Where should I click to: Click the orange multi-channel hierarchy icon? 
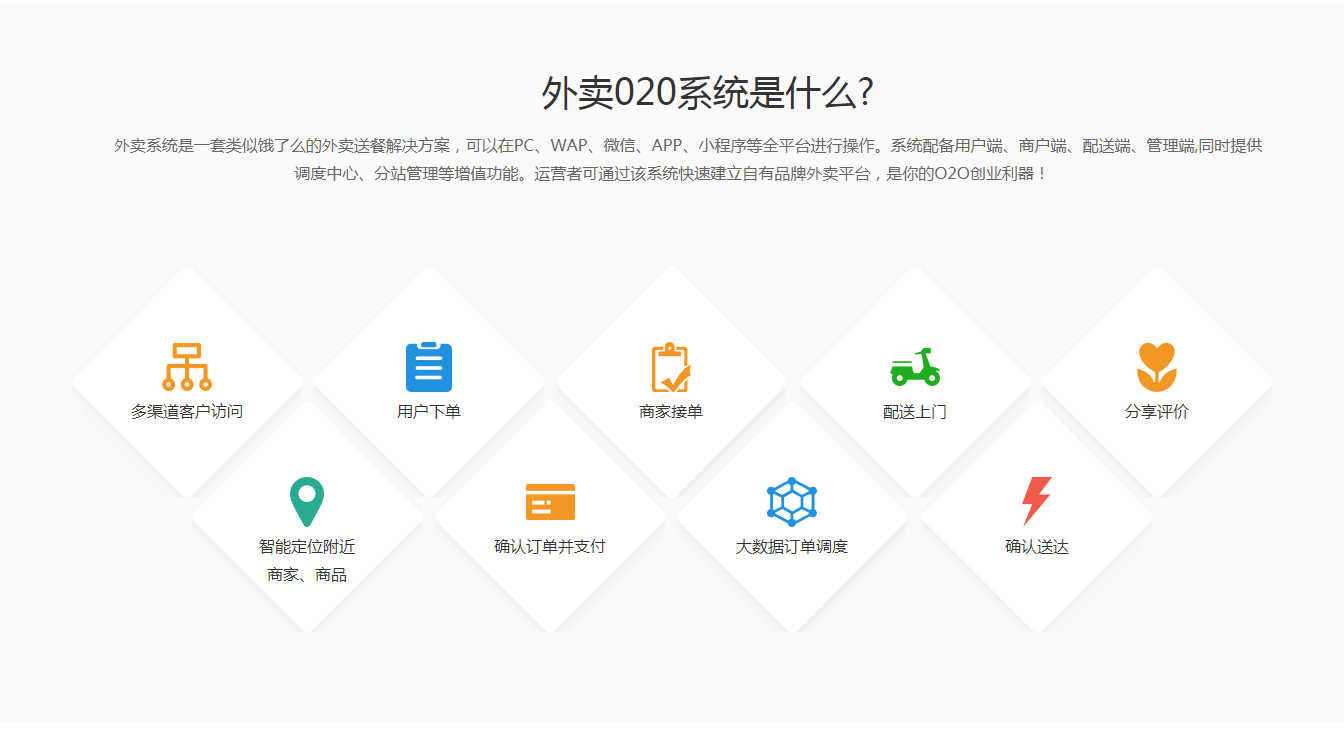pos(187,367)
